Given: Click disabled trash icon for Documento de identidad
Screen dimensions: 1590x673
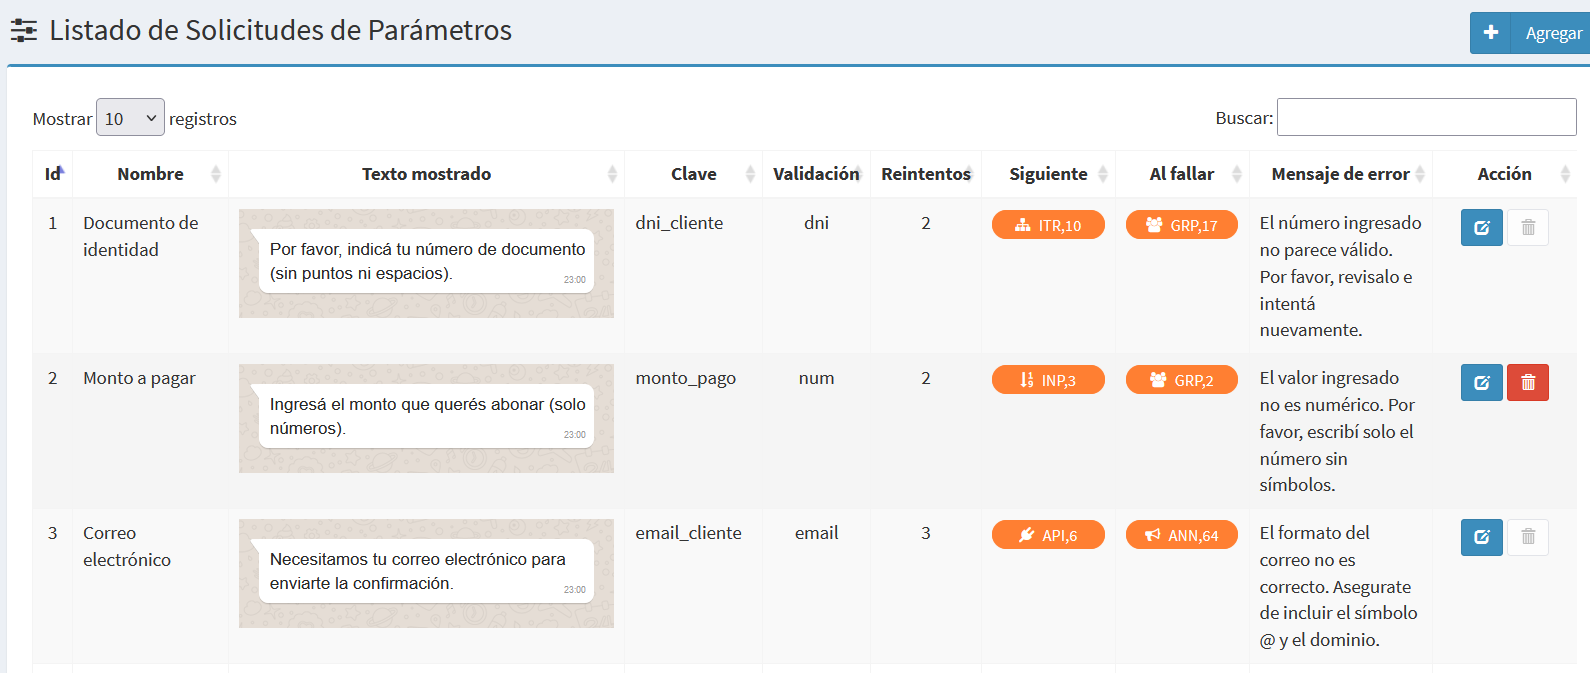Looking at the screenshot, I should (1528, 228).
